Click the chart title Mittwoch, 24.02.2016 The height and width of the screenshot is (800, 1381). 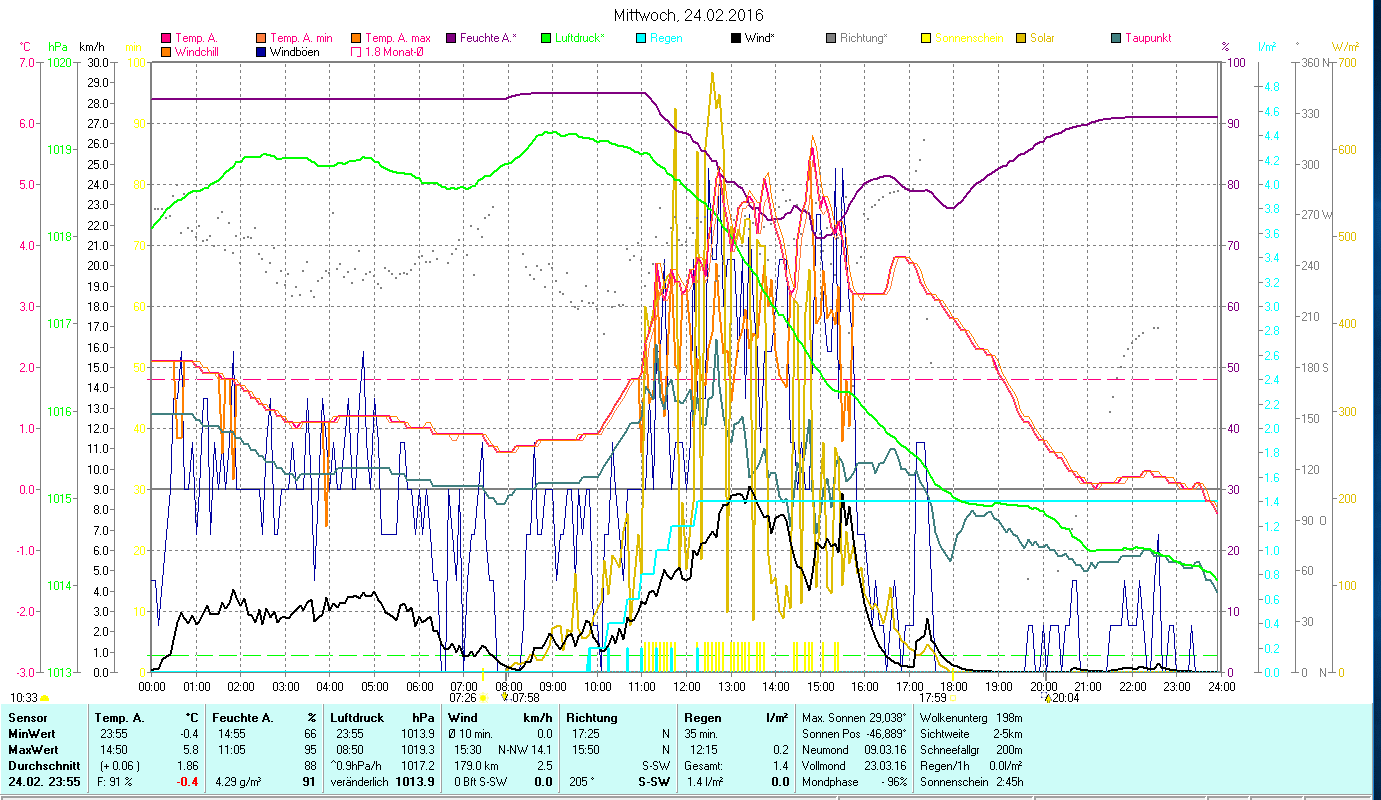688,16
